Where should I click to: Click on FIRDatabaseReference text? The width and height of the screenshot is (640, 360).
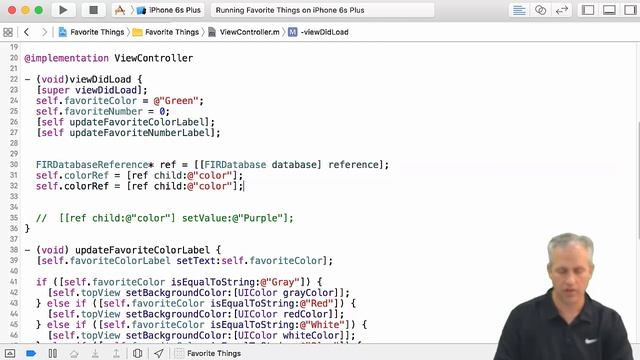pos(92,164)
